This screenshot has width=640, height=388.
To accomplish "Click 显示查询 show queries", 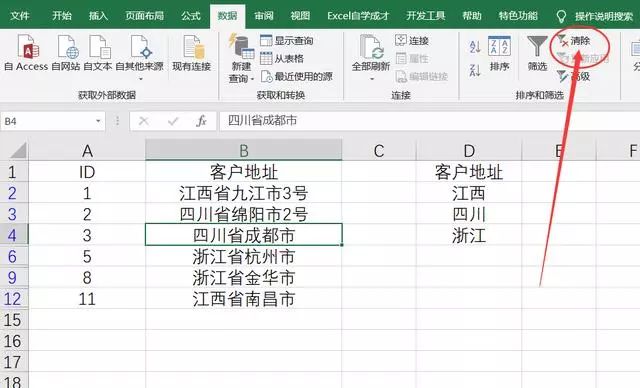I will click(287, 40).
